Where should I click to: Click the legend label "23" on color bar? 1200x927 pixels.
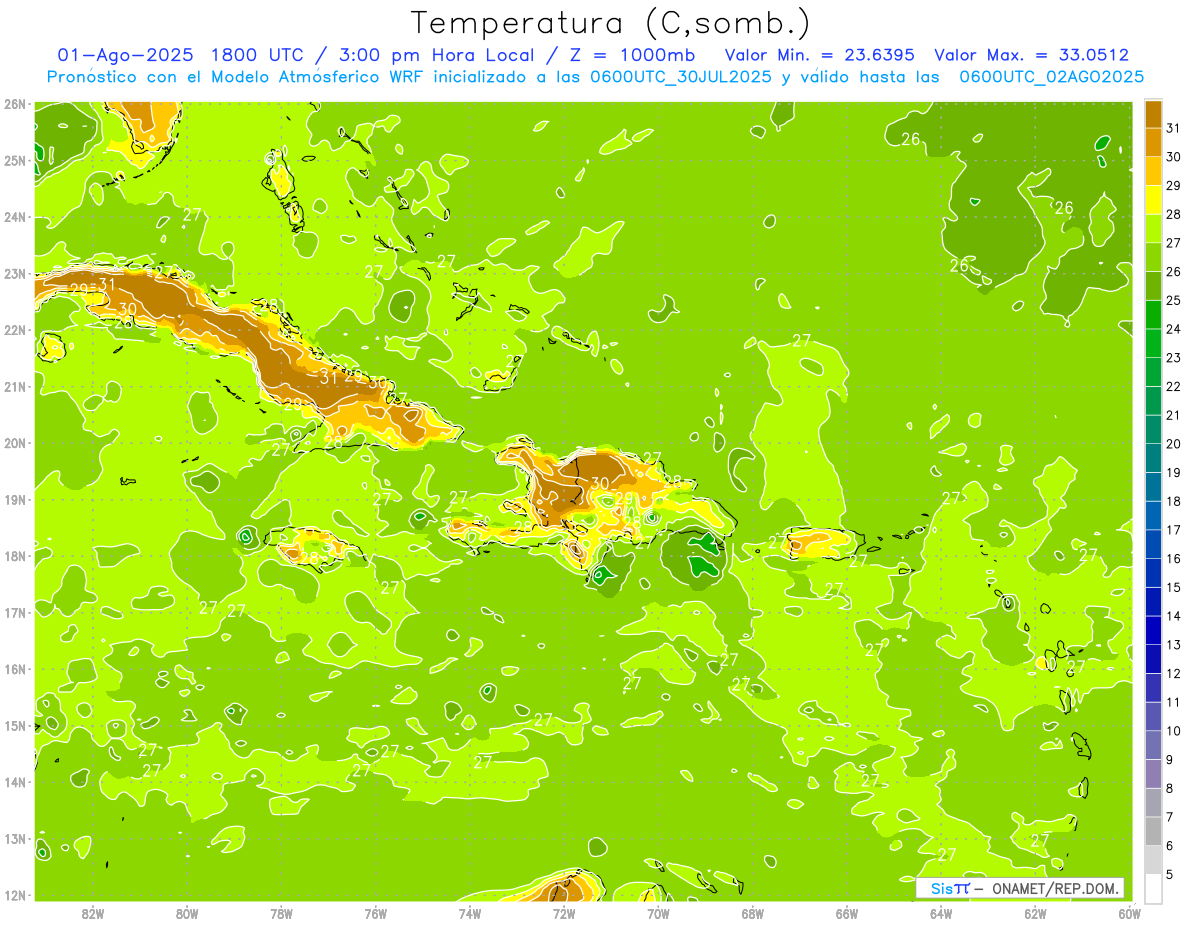click(1174, 358)
